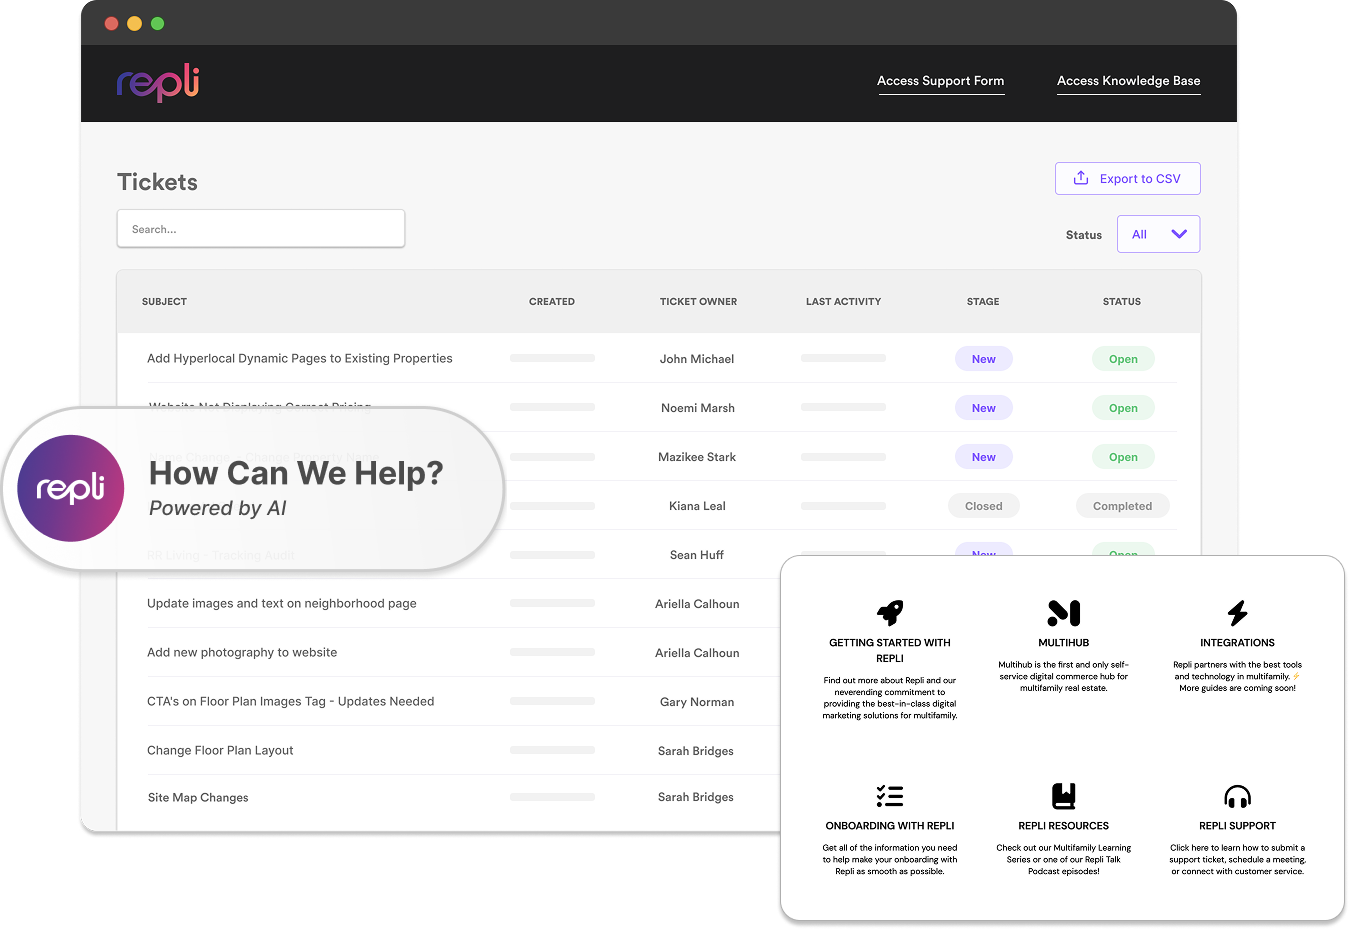1349x929 pixels.
Task: Click the book Repli Resources icon
Action: tap(1064, 796)
